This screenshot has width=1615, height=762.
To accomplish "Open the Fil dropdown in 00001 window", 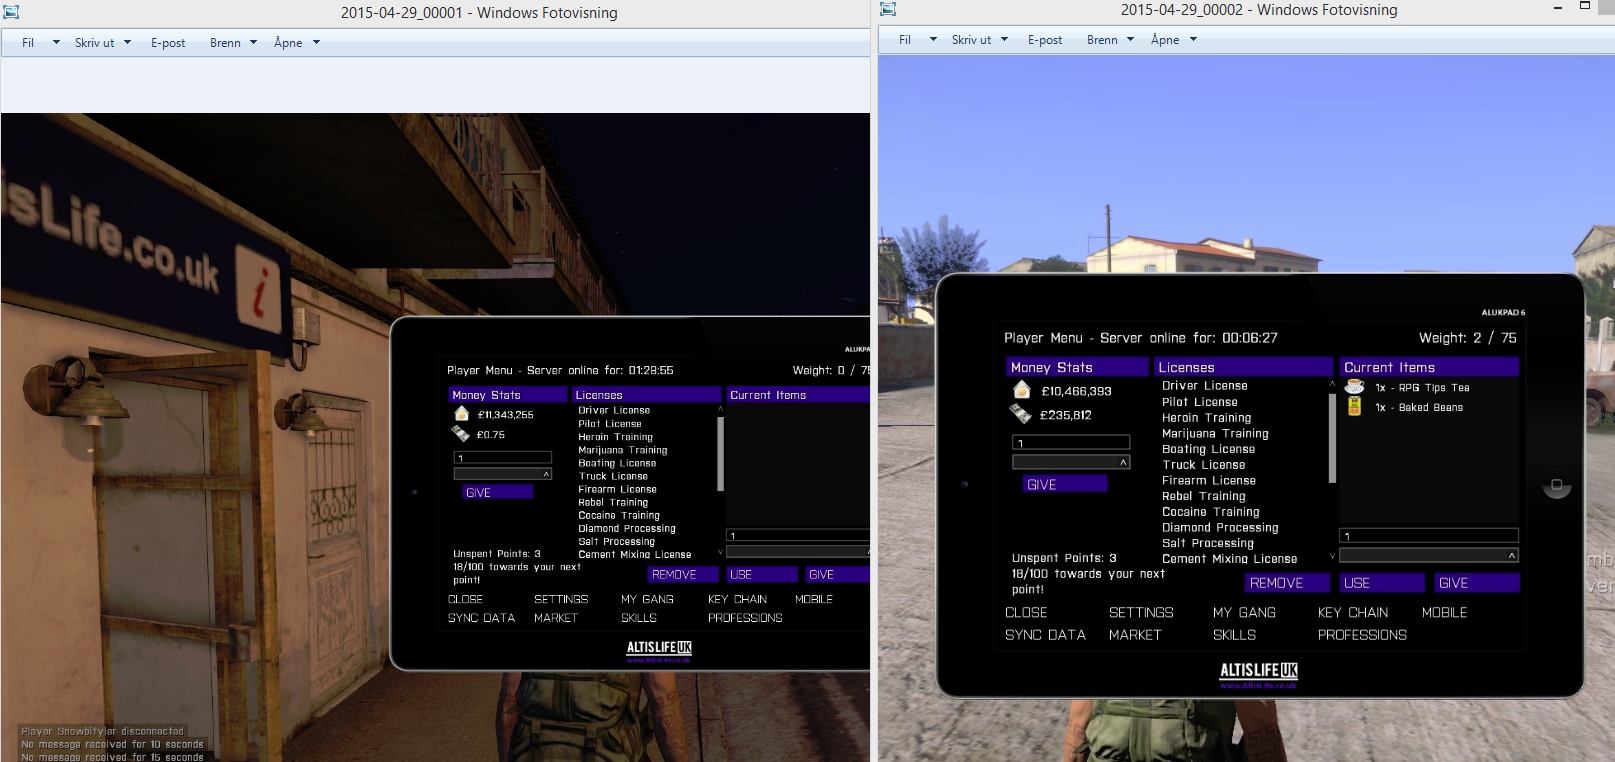I will point(56,42).
